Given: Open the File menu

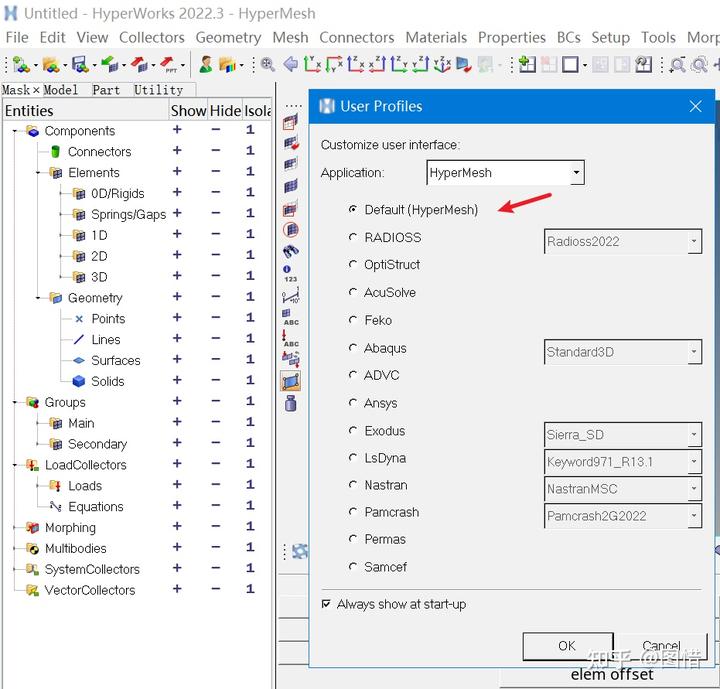Looking at the screenshot, I should pyautogui.click(x=17, y=37).
